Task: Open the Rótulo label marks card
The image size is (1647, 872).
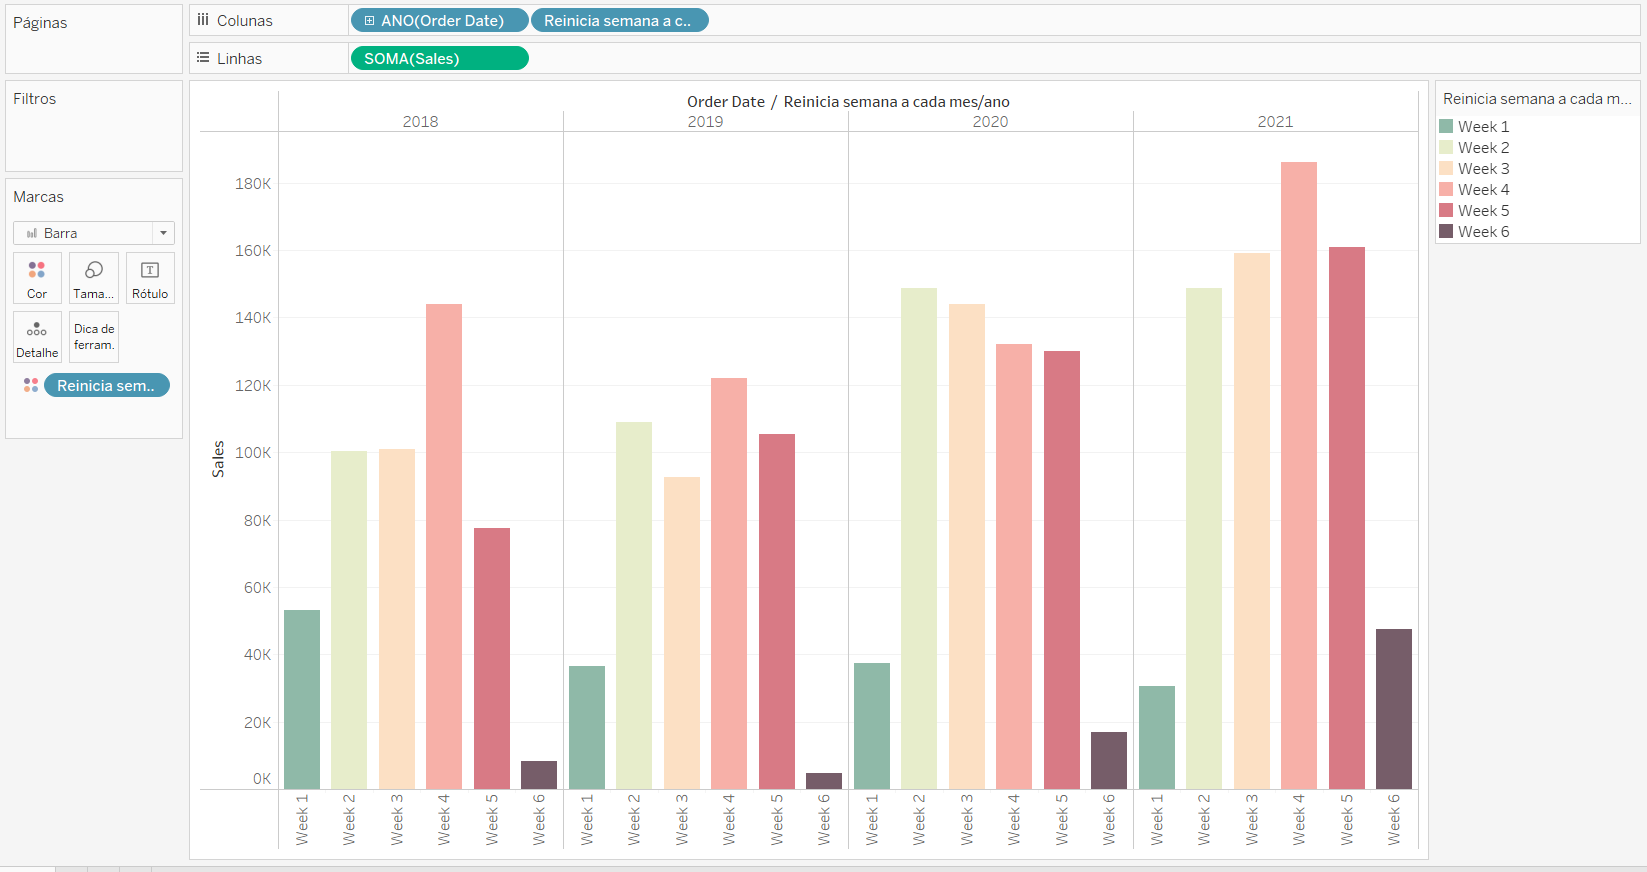Action: click(150, 278)
